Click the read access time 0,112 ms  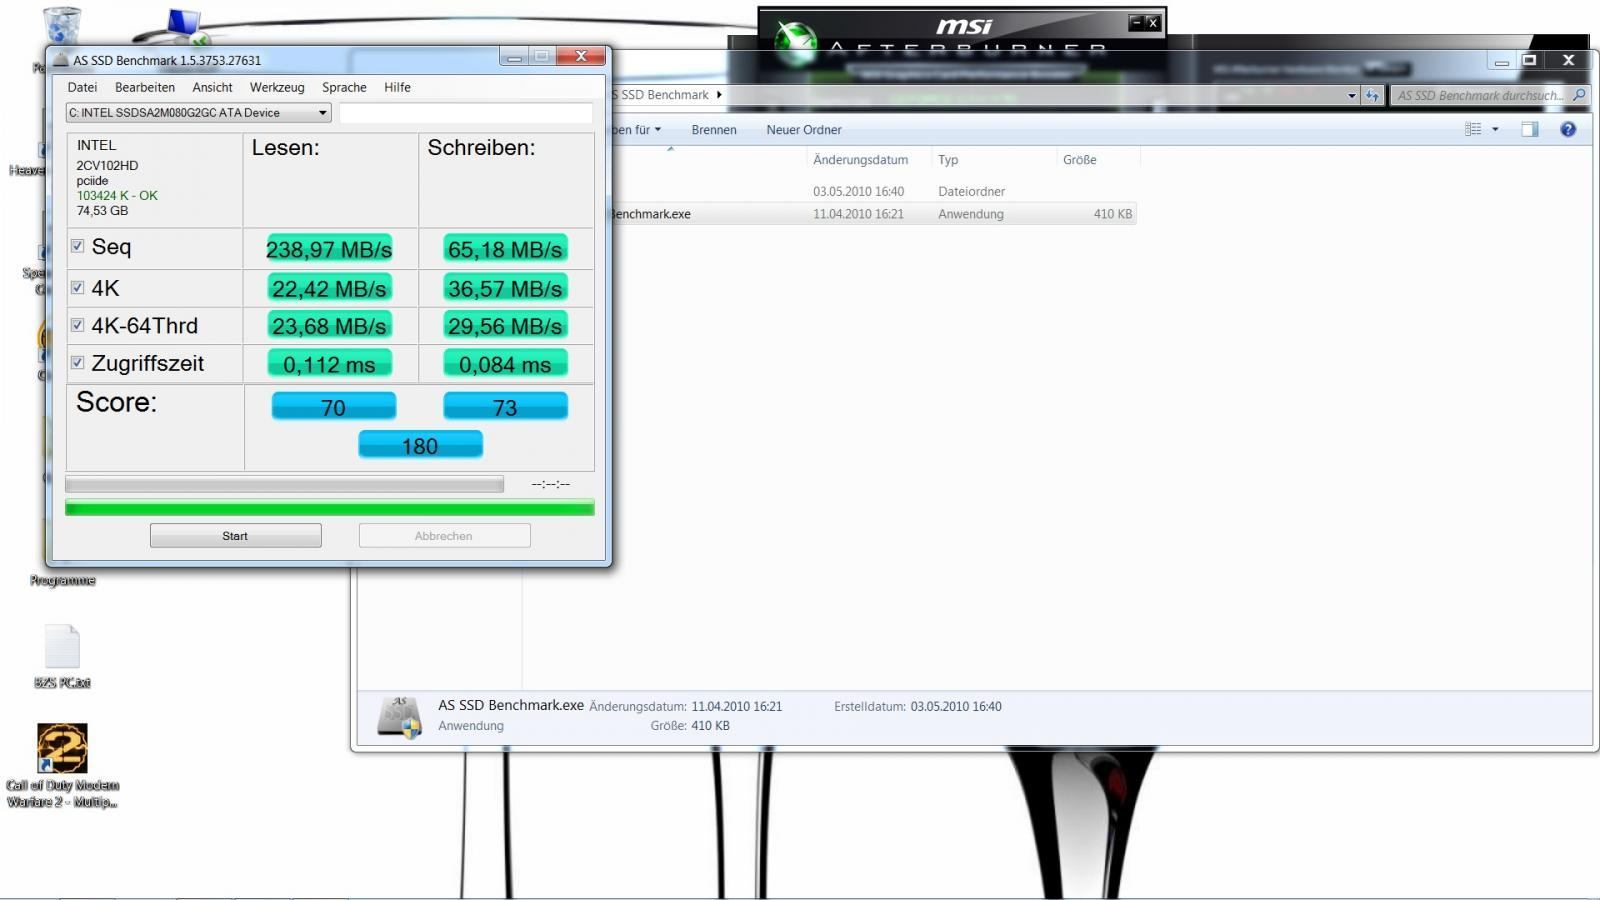pyautogui.click(x=329, y=364)
